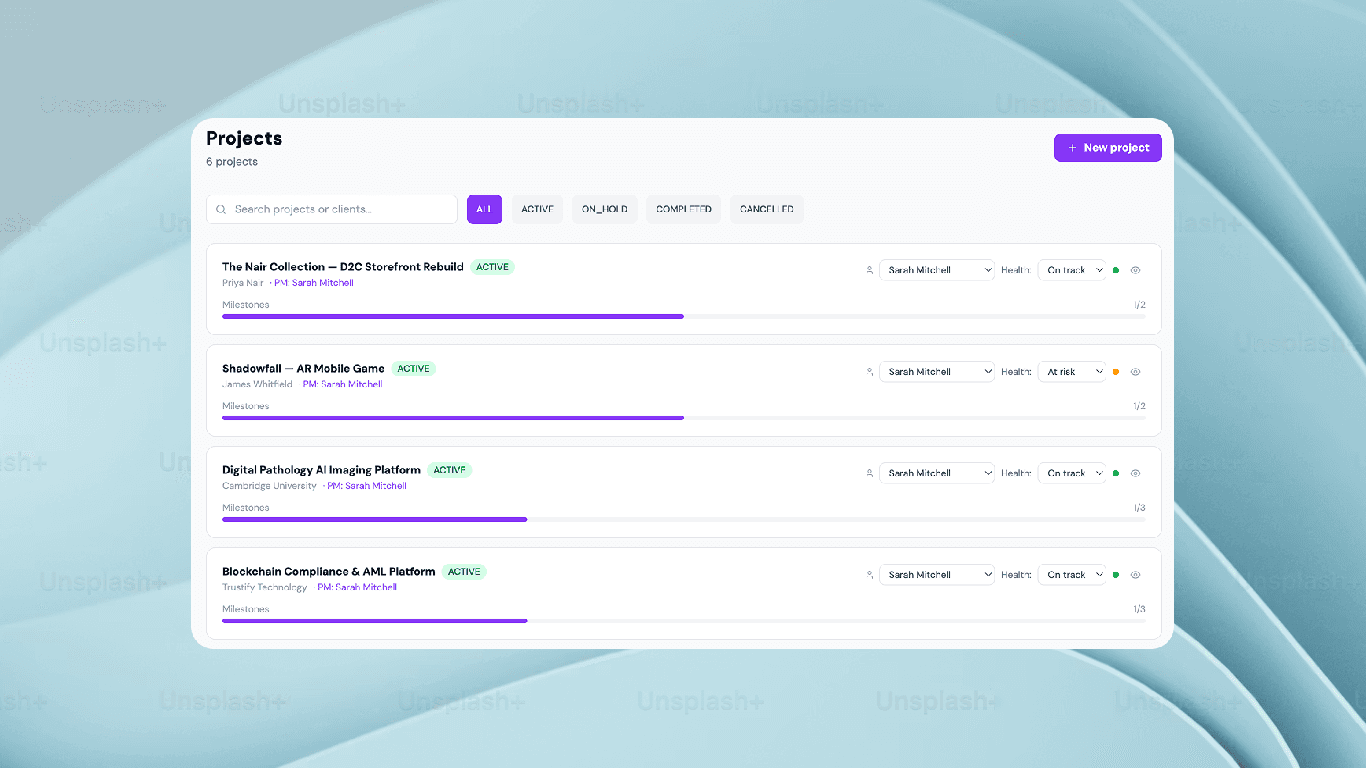
Task: Click client name Priya Nair
Action: [243, 283]
